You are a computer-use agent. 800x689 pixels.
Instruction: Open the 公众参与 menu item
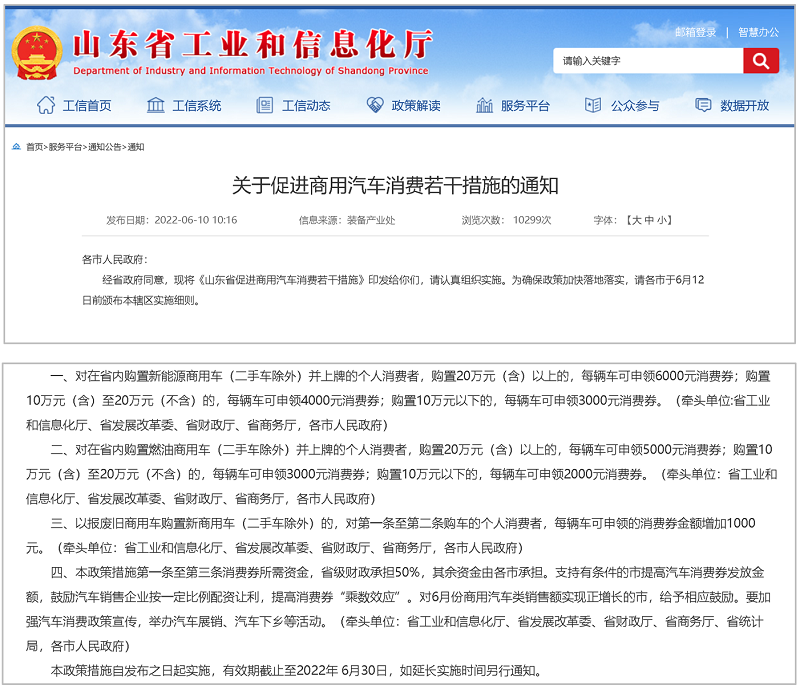[x=635, y=106]
